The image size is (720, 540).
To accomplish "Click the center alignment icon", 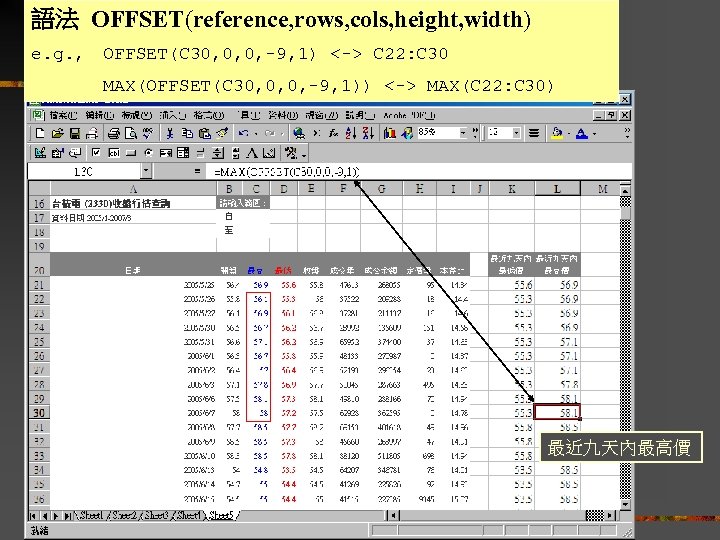I will tap(534, 133).
